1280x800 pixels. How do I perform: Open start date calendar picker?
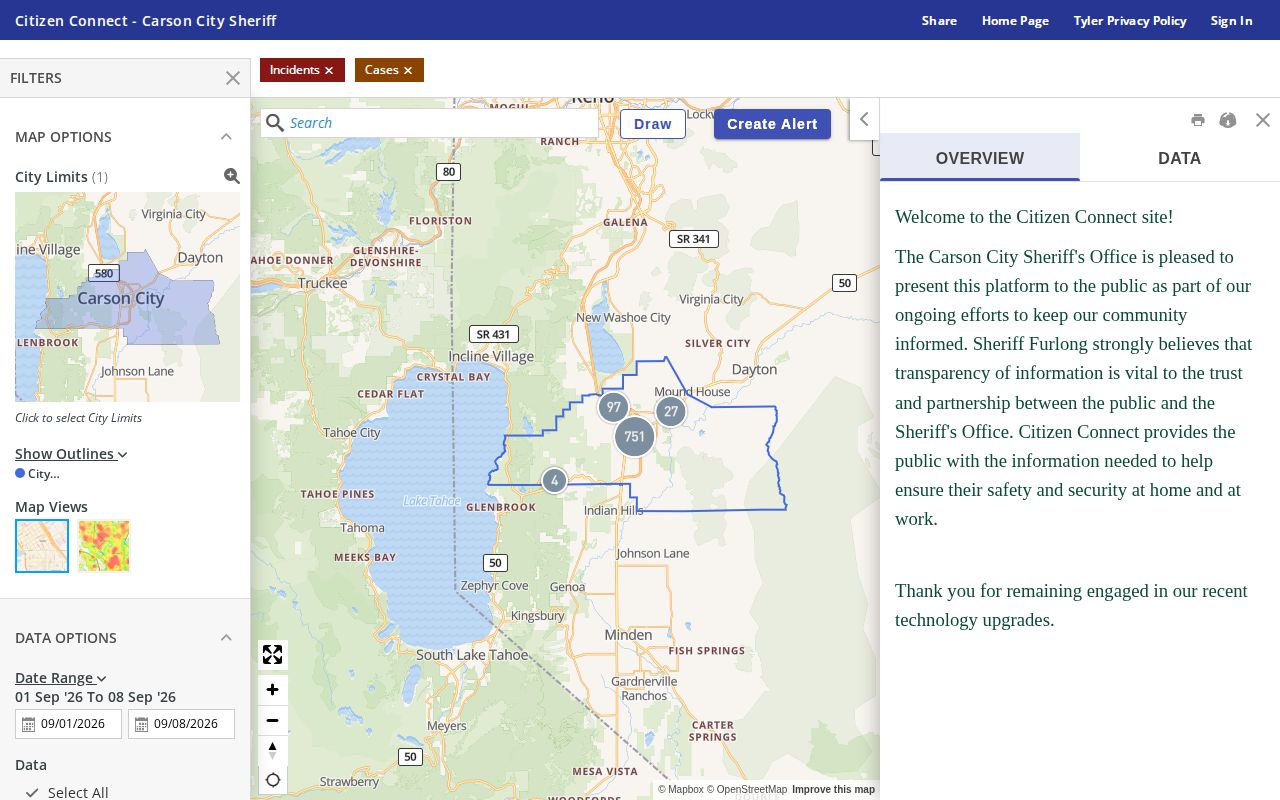click(29, 724)
